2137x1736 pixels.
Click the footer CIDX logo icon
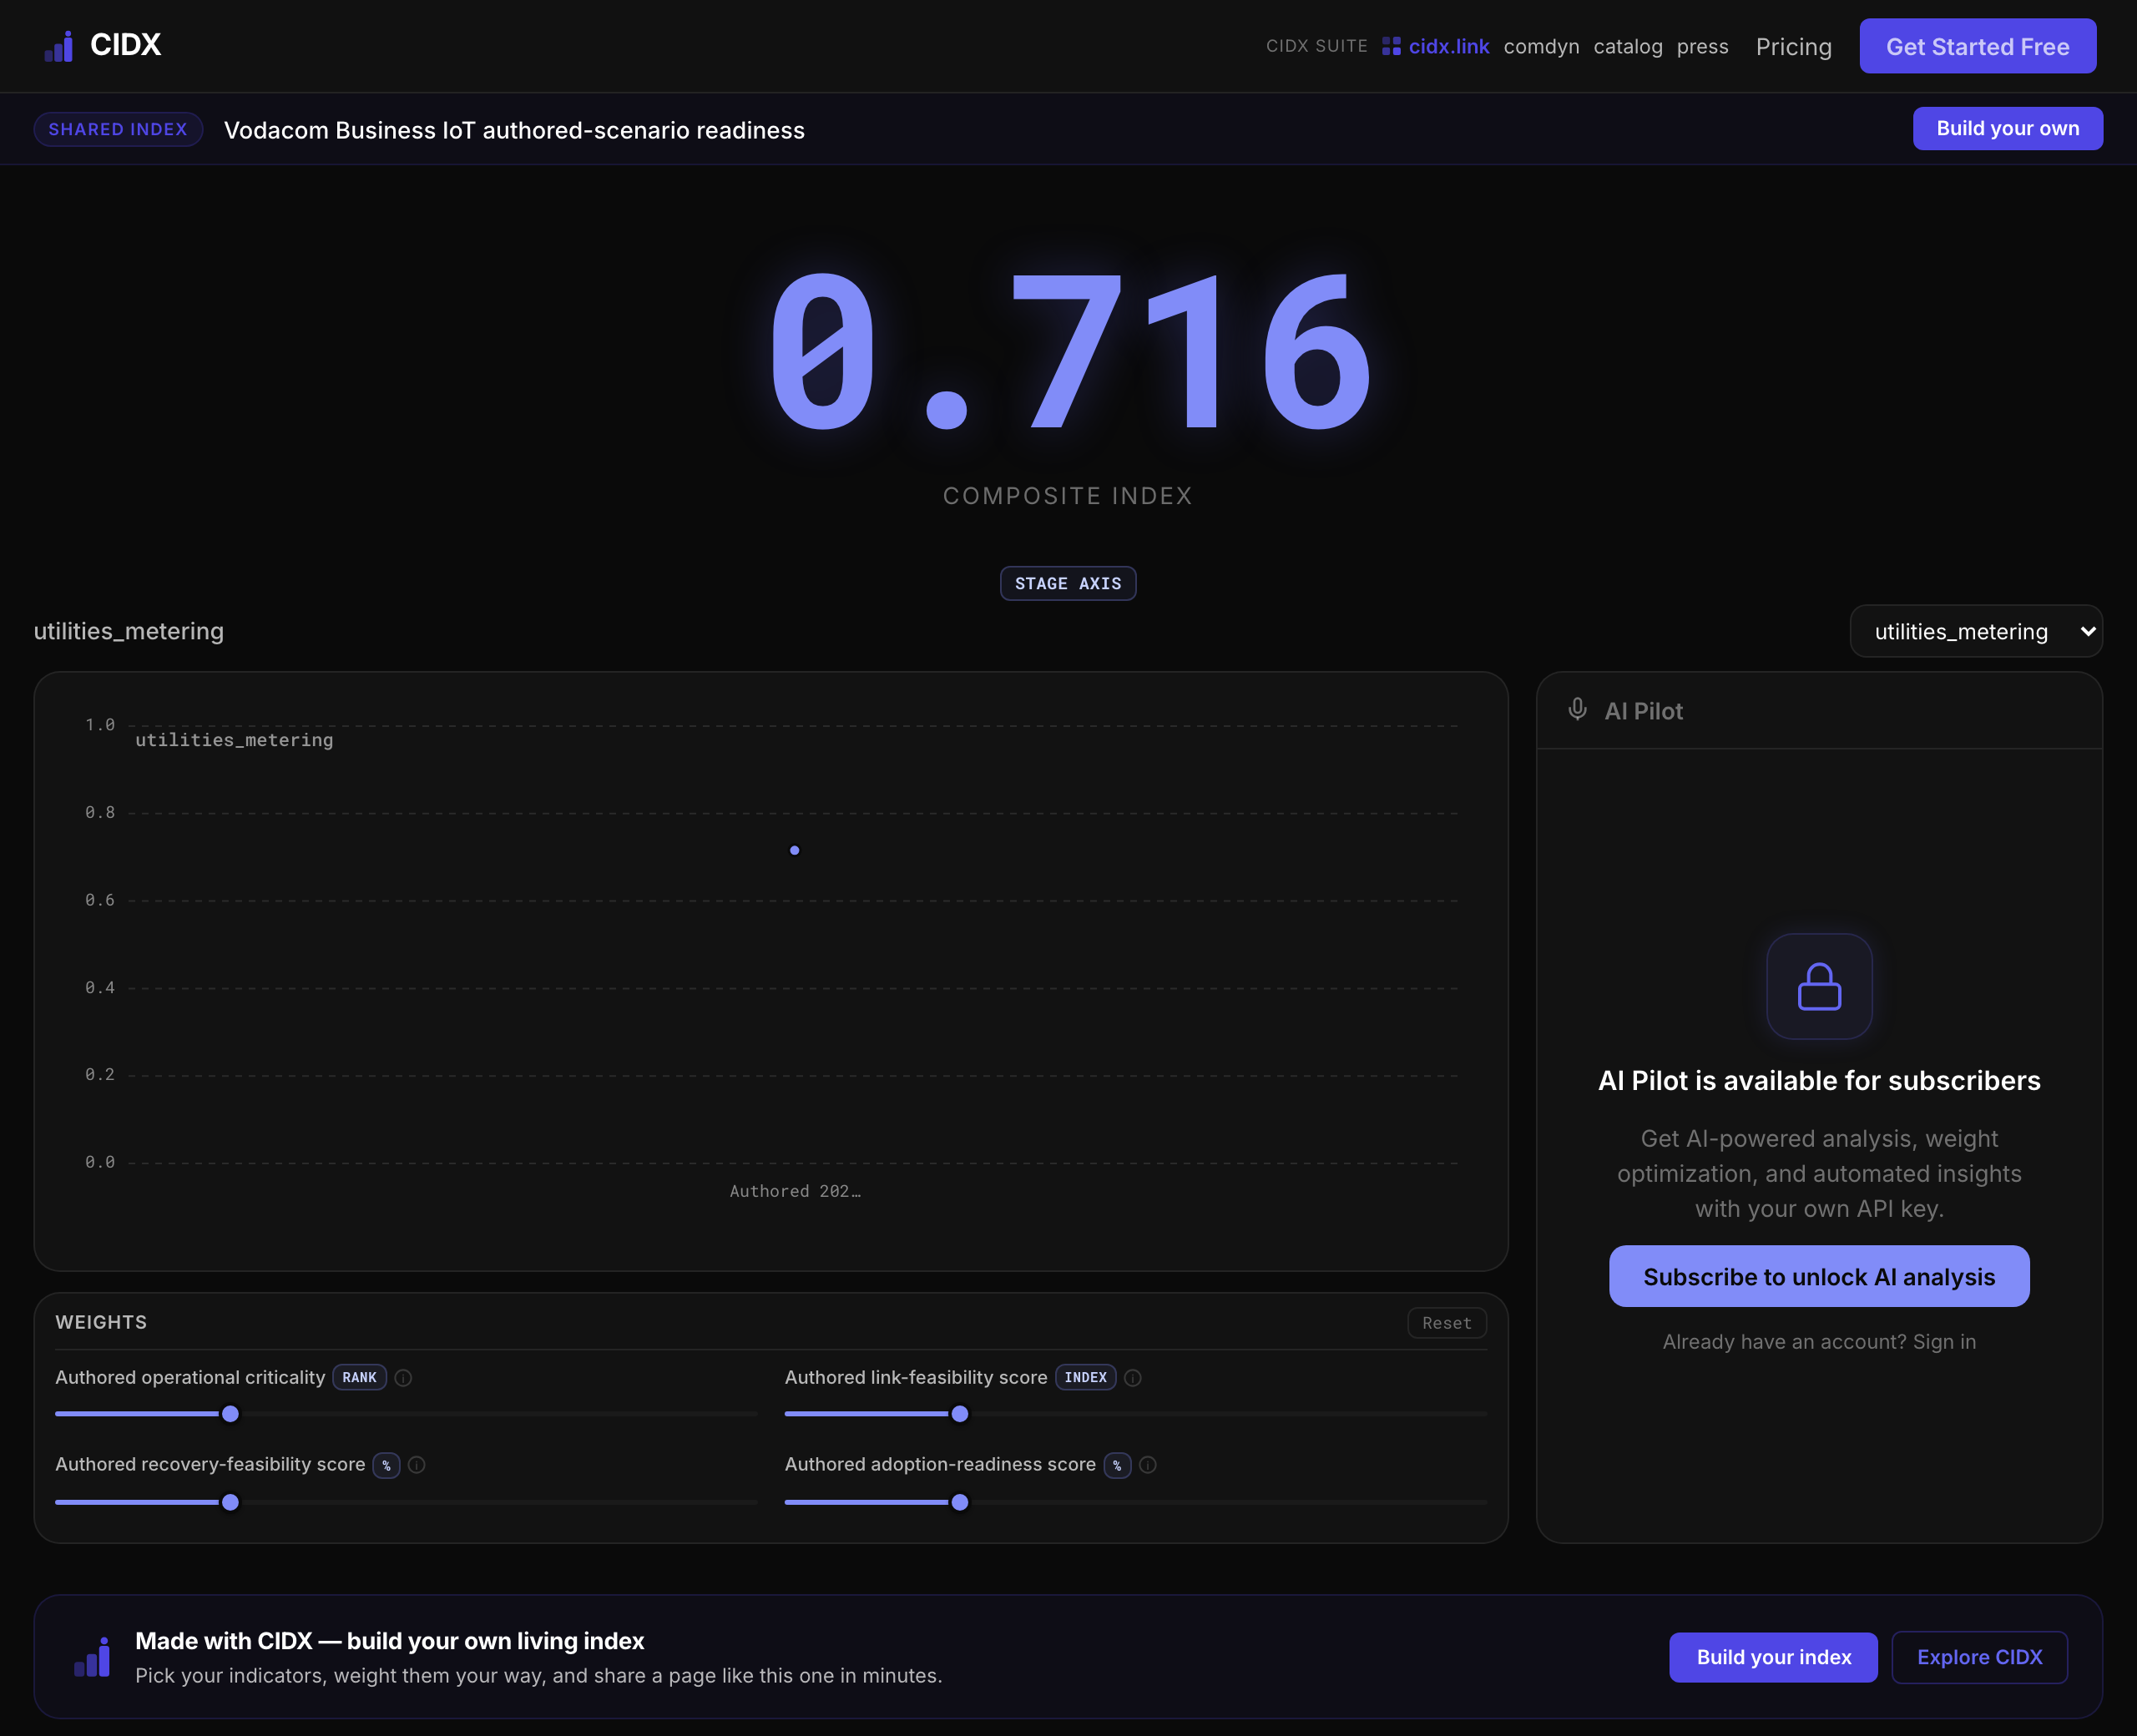[92, 1657]
